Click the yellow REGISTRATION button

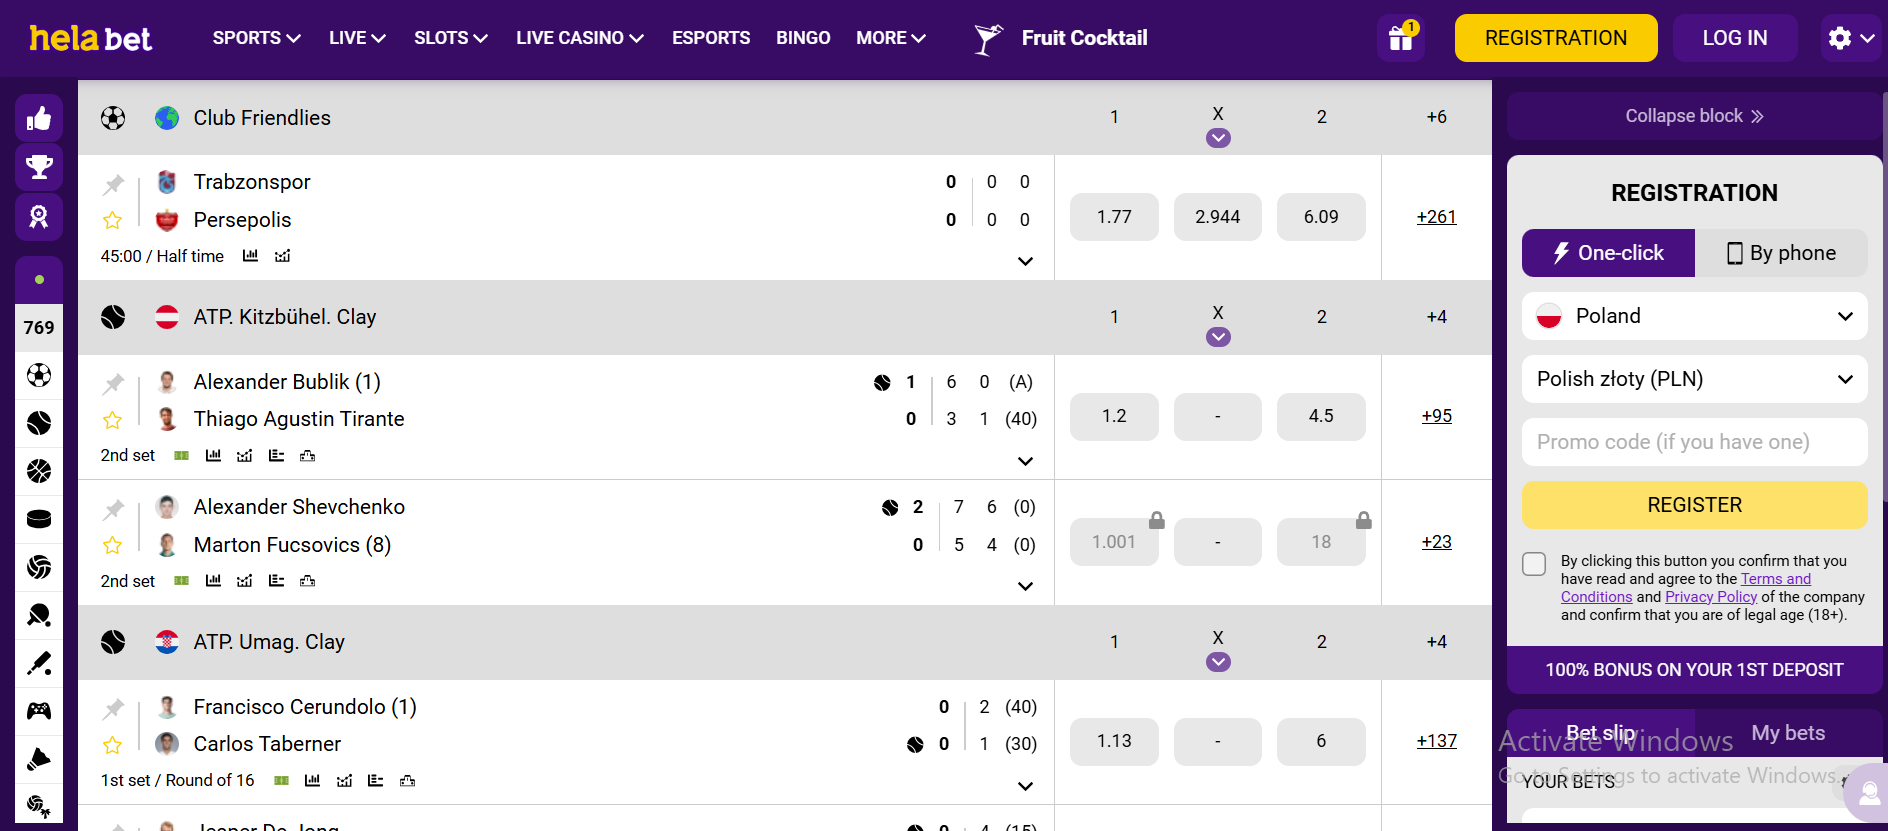[1556, 38]
